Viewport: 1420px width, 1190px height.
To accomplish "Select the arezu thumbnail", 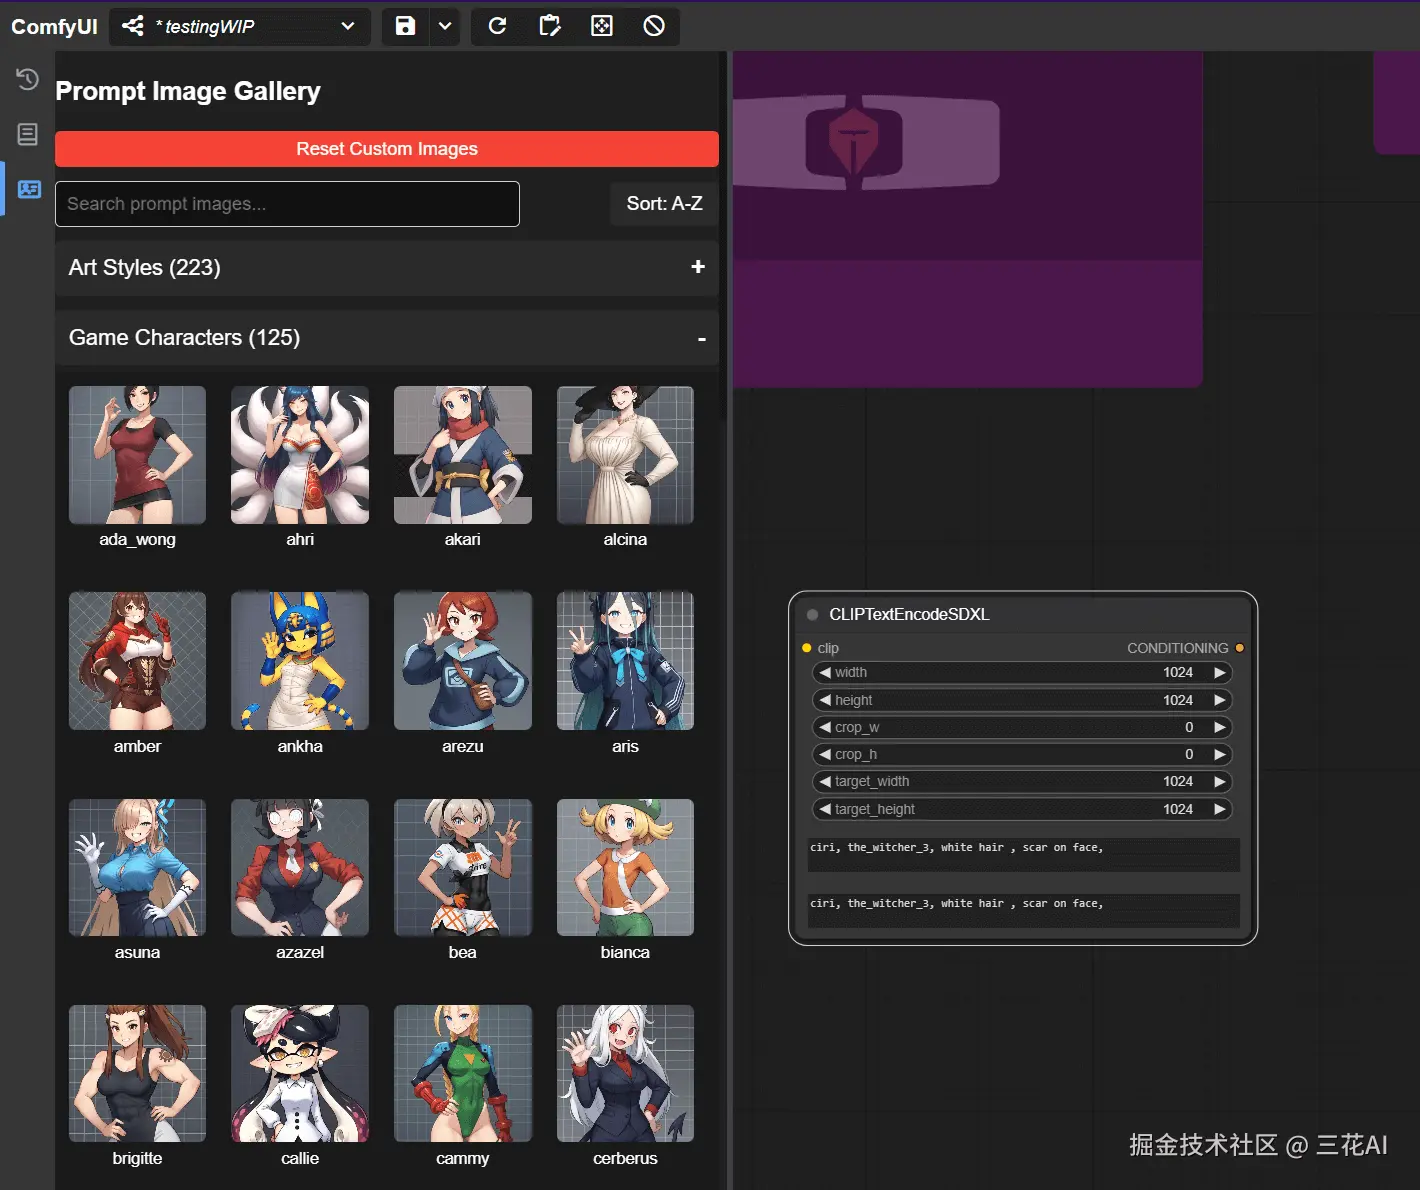I will [463, 661].
